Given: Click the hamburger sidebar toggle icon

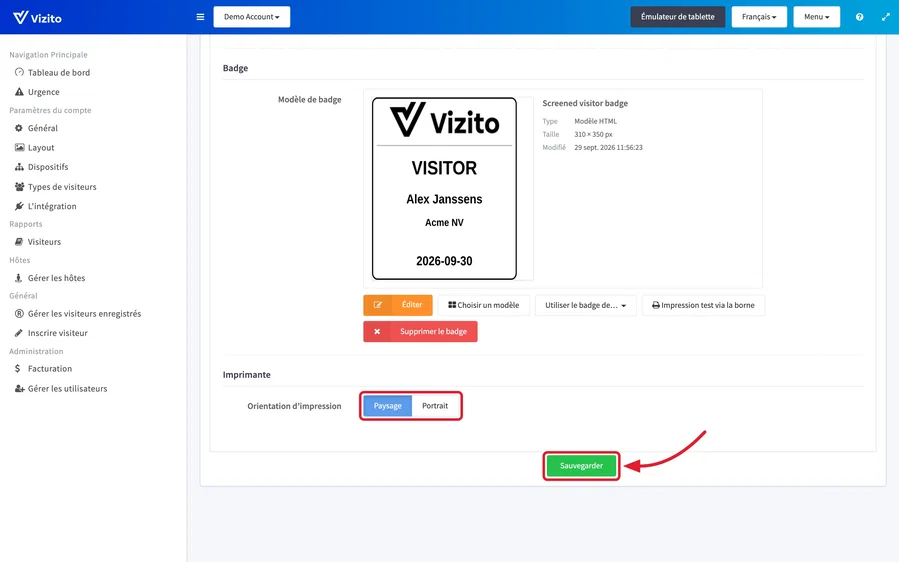Looking at the screenshot, I should [x=200, y=17].
